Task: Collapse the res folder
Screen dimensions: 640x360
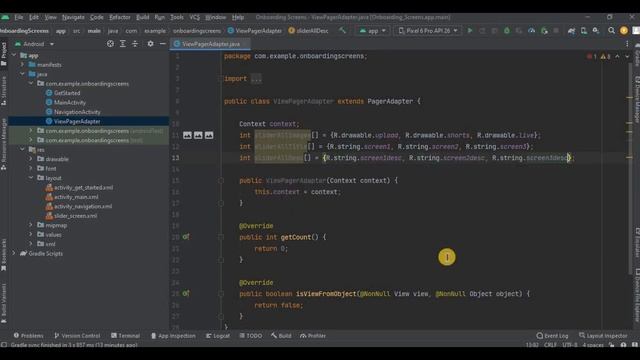Action: 22,149
